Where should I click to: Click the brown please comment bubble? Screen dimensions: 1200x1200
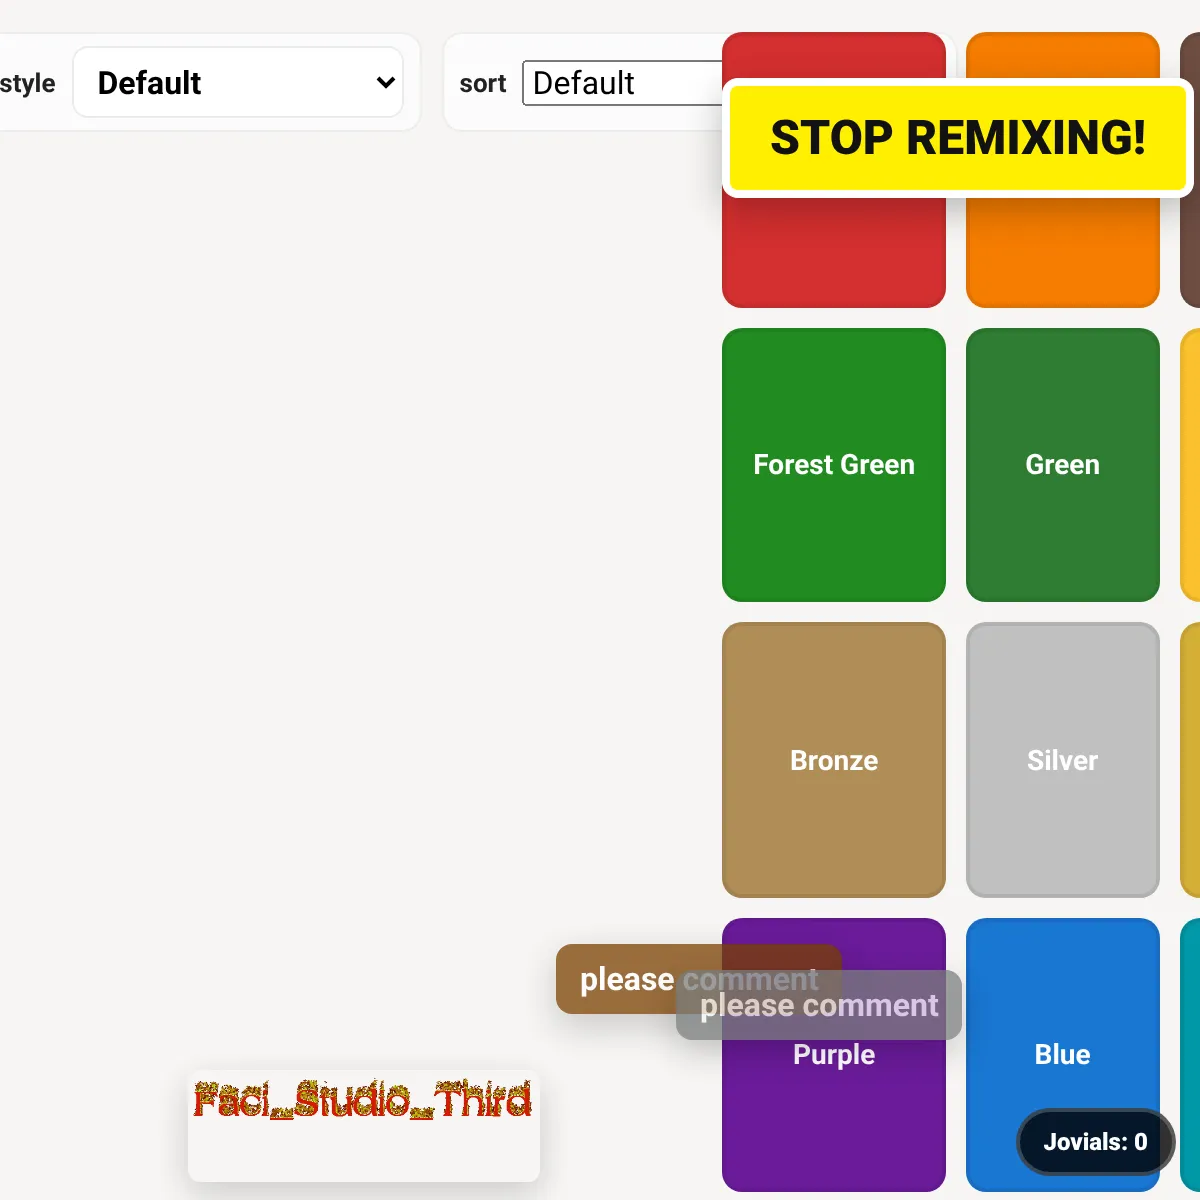click(x=618, y=980)
